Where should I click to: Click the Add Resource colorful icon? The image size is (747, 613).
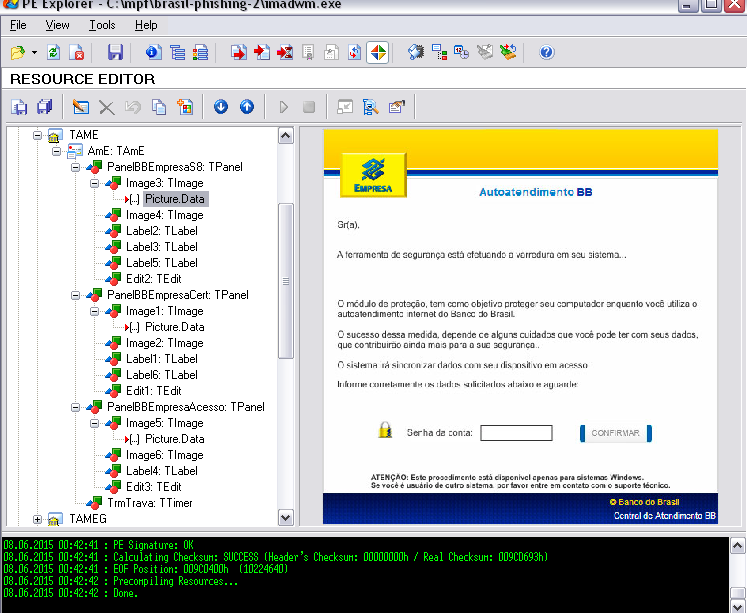pyautogui.click(x=185, y=107)
